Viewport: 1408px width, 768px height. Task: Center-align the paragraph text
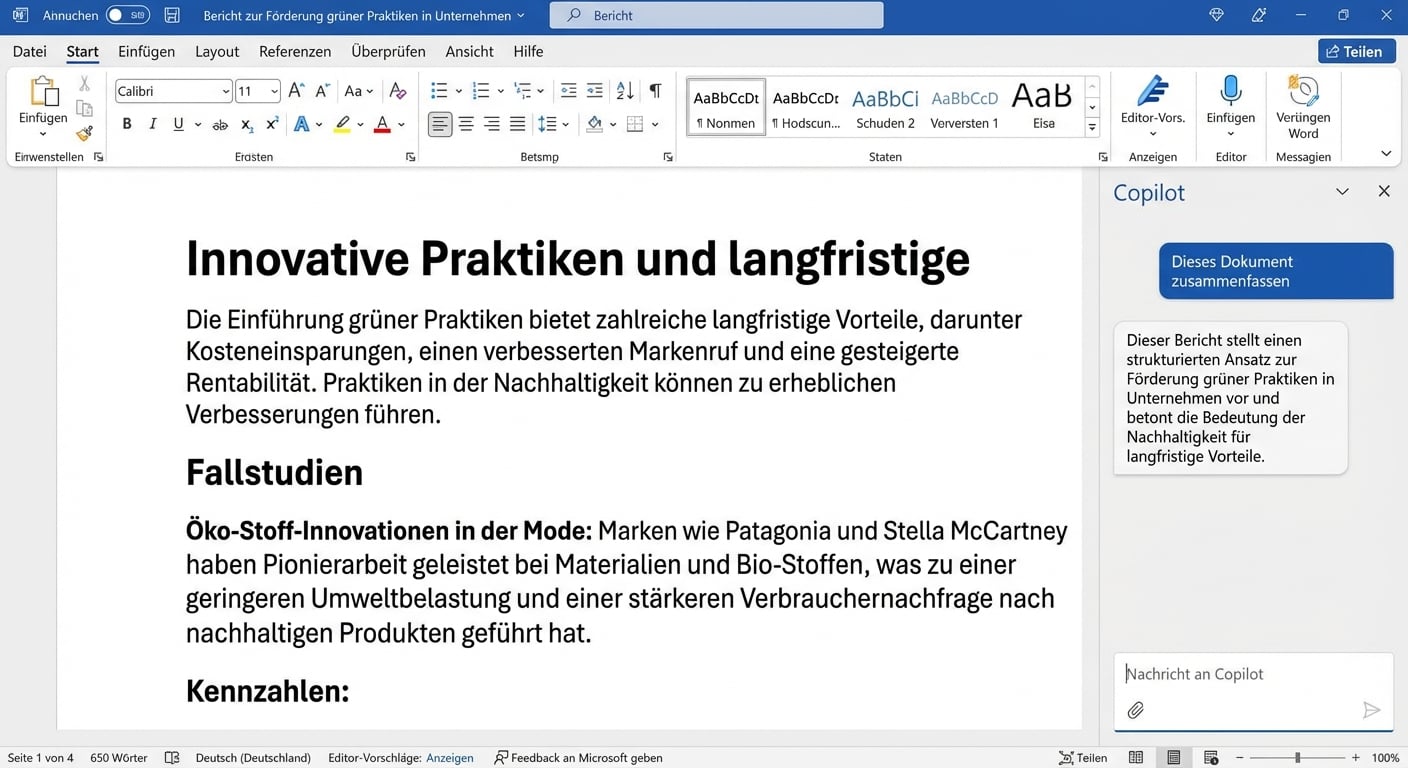coord(466,123)
